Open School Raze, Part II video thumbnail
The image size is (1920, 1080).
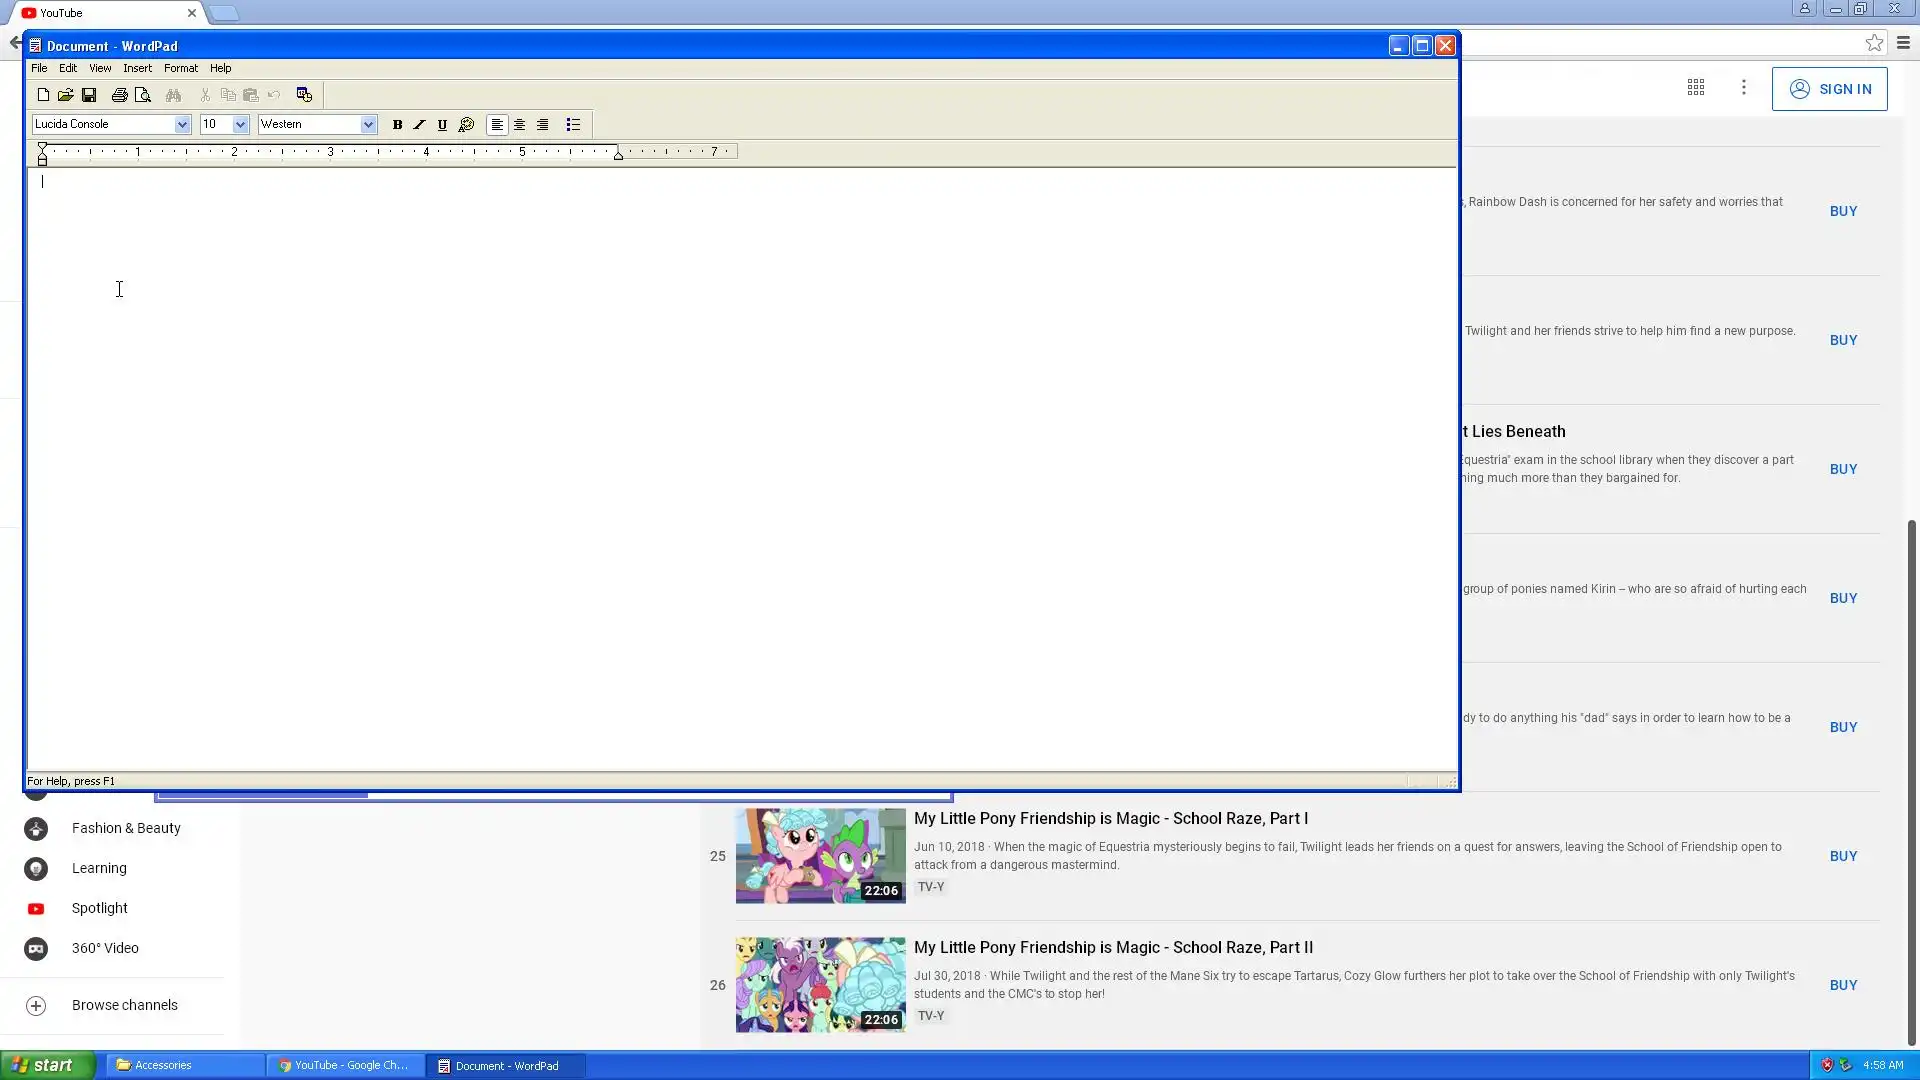(x=820, y=984)
